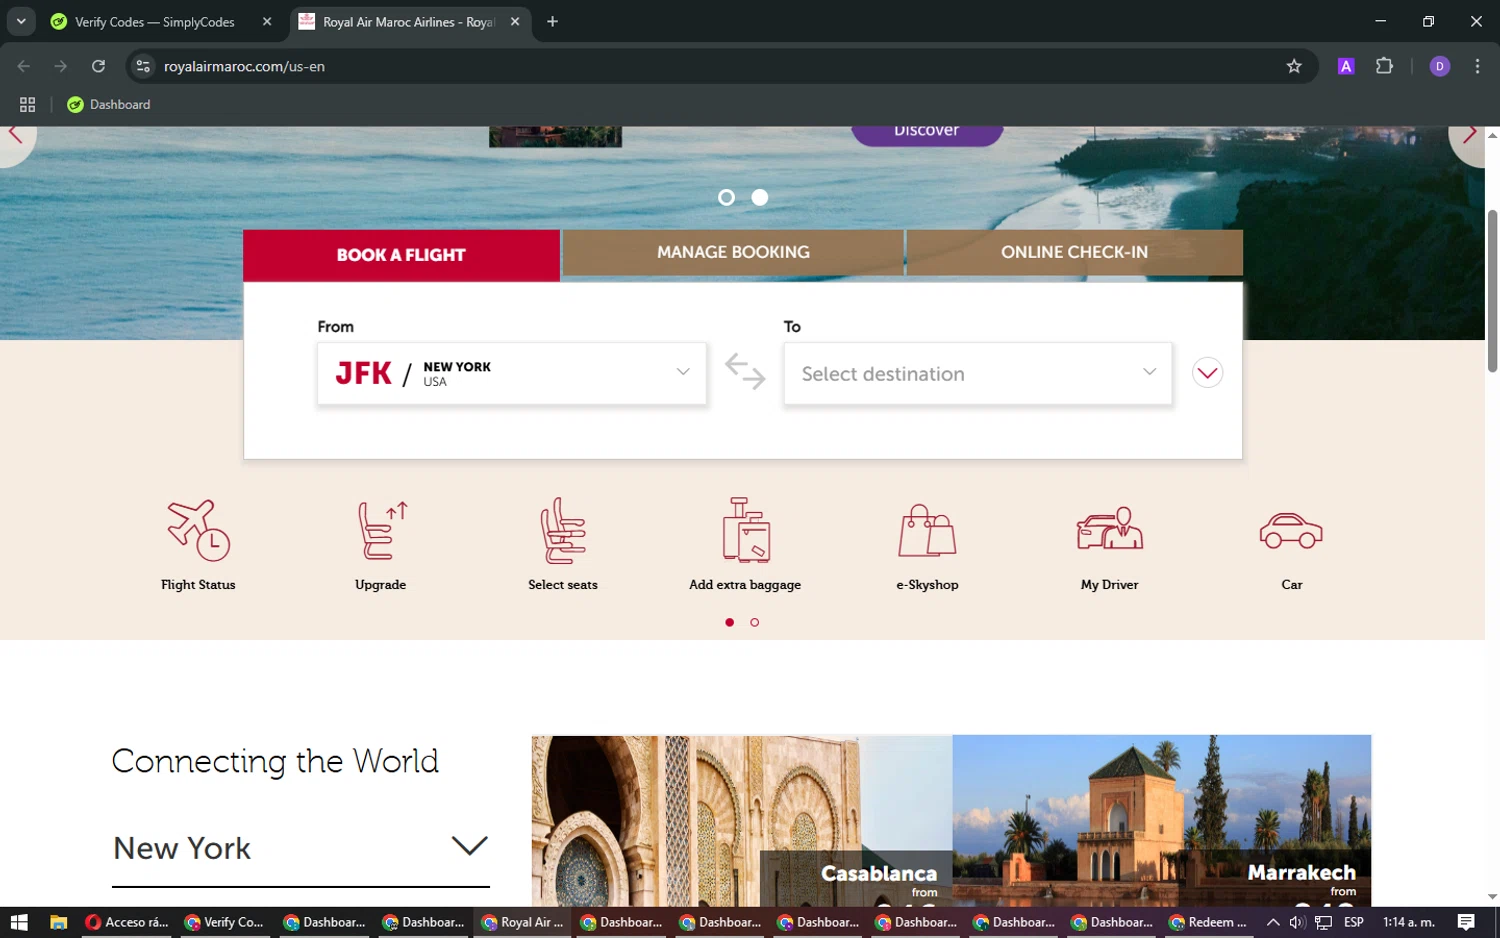
Task: Open the Redeem taskbar window
Action: pyautogui.click(x=1208, y=922)
